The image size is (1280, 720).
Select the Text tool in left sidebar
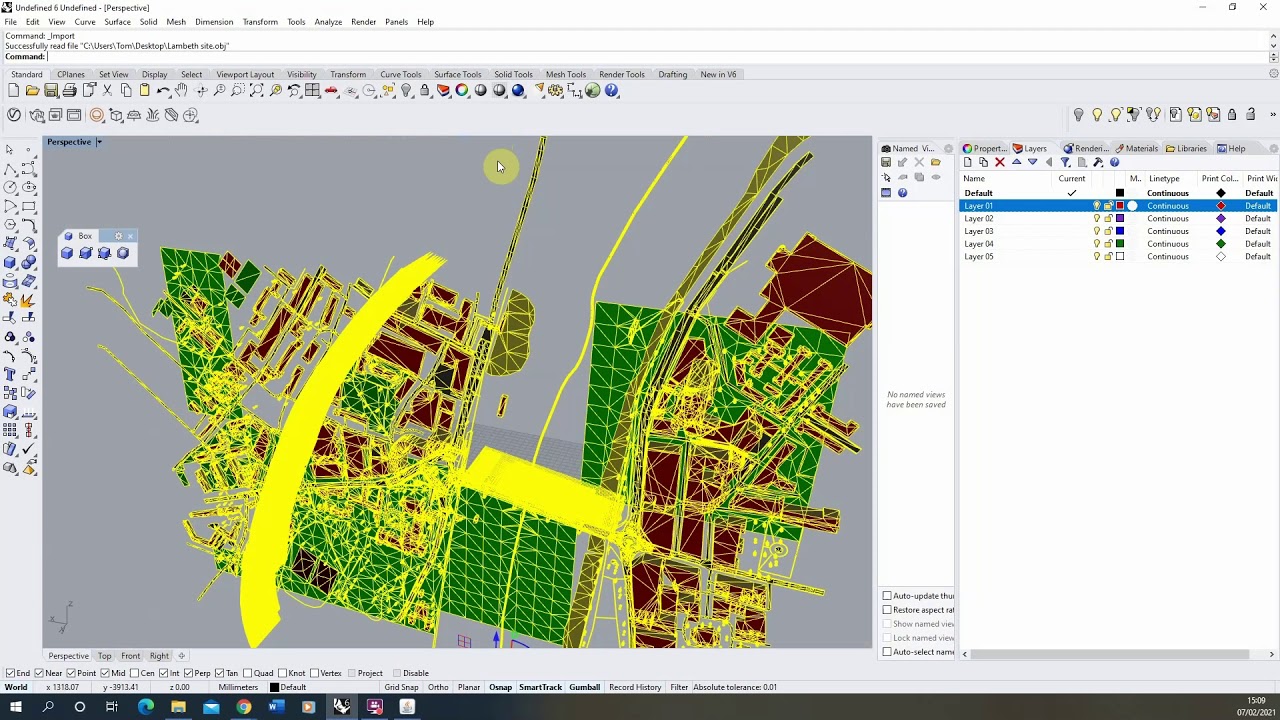(x=10, y=375)
